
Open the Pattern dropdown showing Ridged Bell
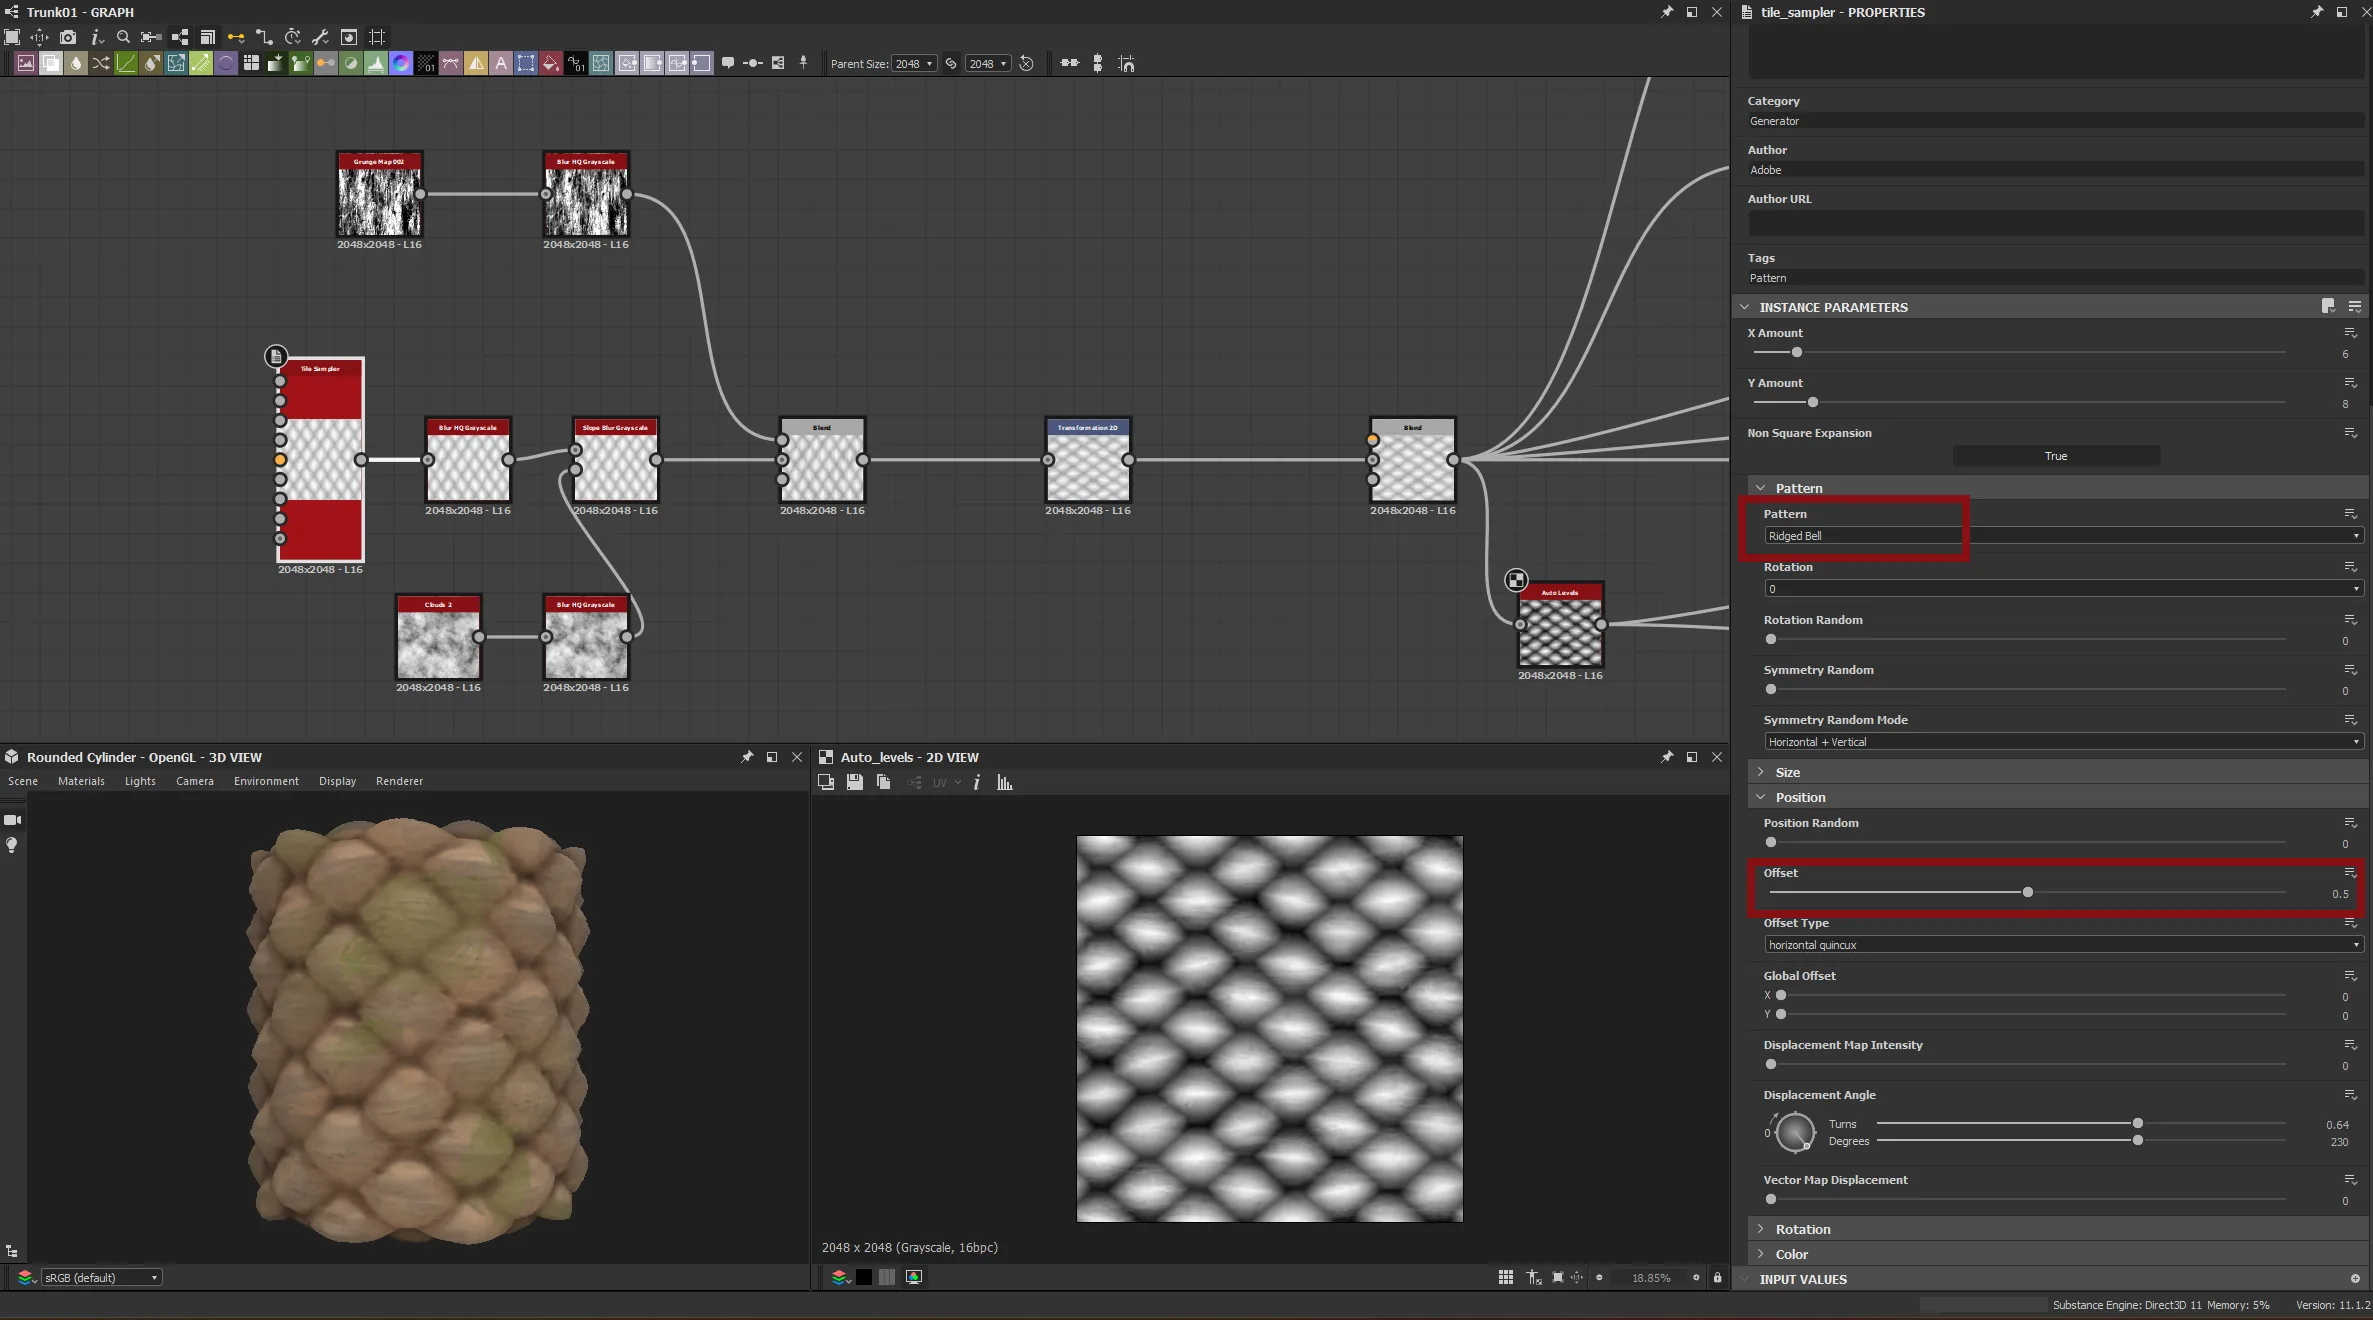tap(2064, 536)
